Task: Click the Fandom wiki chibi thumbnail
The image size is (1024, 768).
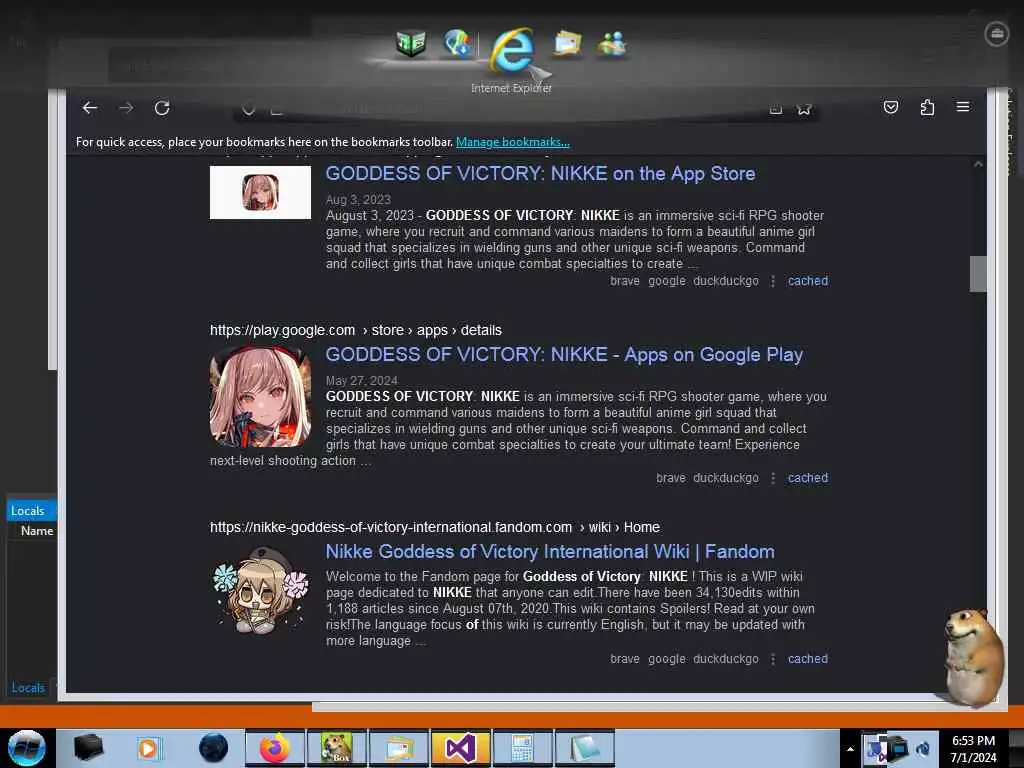Action: click(x=261, y=591)
